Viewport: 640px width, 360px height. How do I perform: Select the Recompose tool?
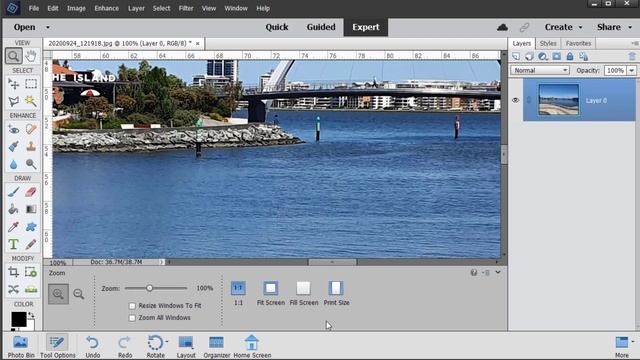(31, 272)
